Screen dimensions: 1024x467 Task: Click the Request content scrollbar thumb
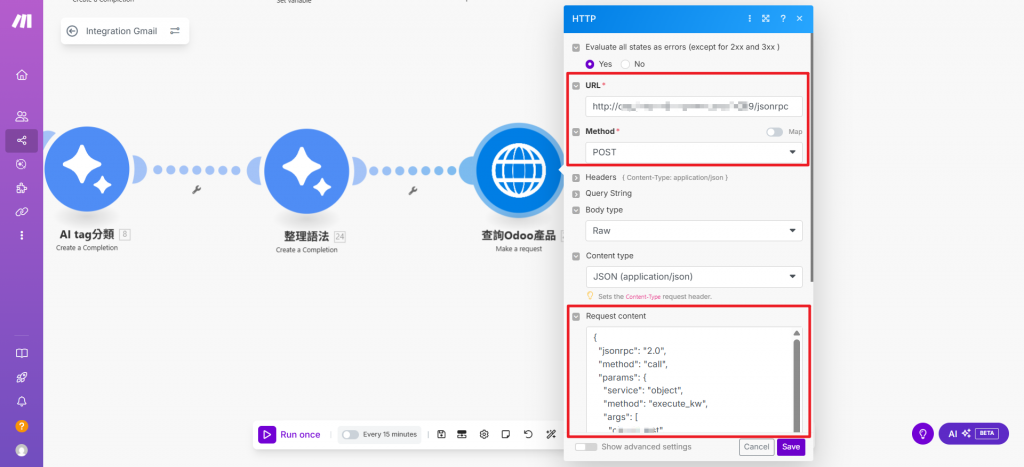point(797,385)
